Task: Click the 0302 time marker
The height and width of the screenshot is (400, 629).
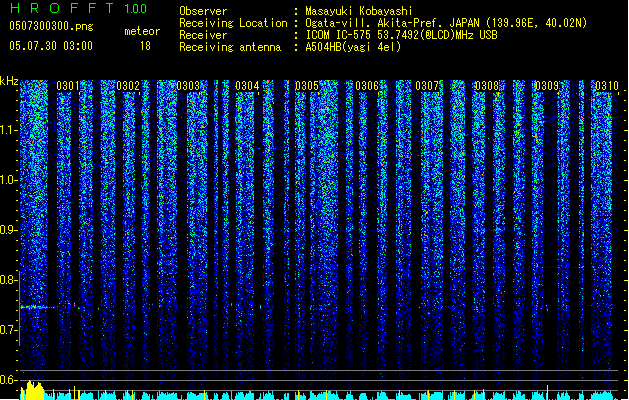Action: coord(128,86)
